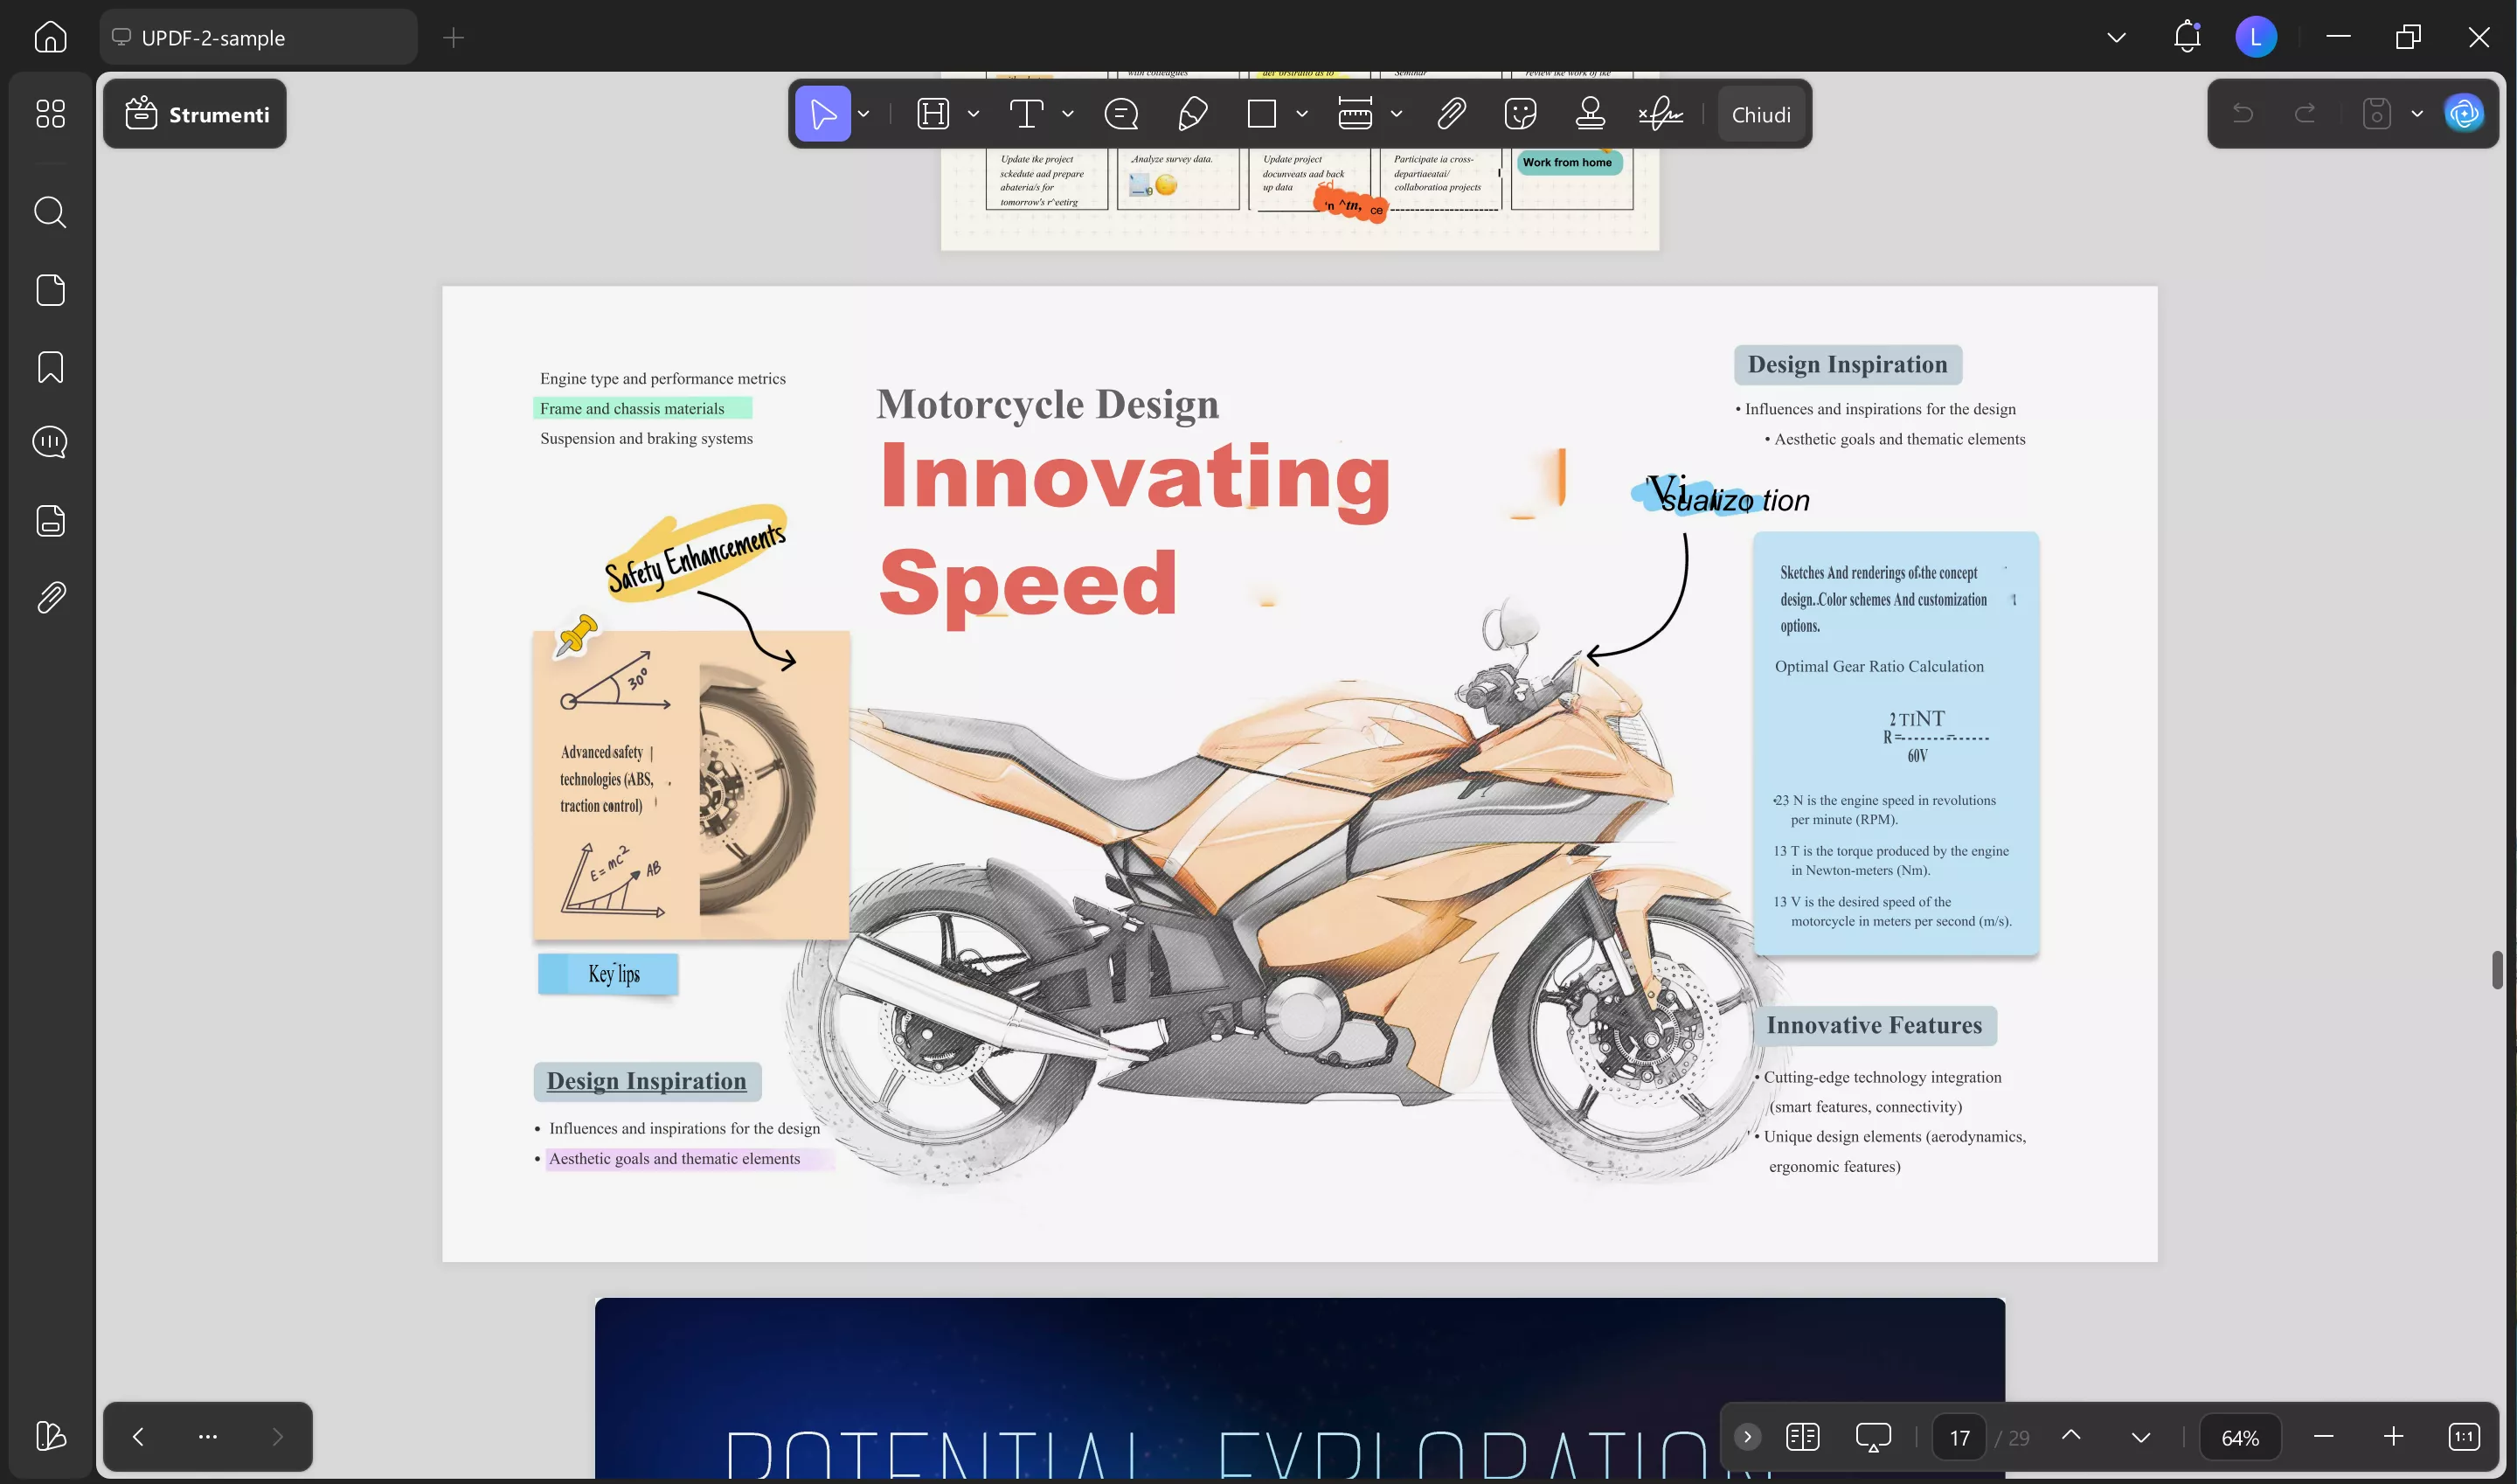The height and width of the screenshot is (1484, 2517).
Task: Expand the save options dropdown
Action: coord(2417,113)
